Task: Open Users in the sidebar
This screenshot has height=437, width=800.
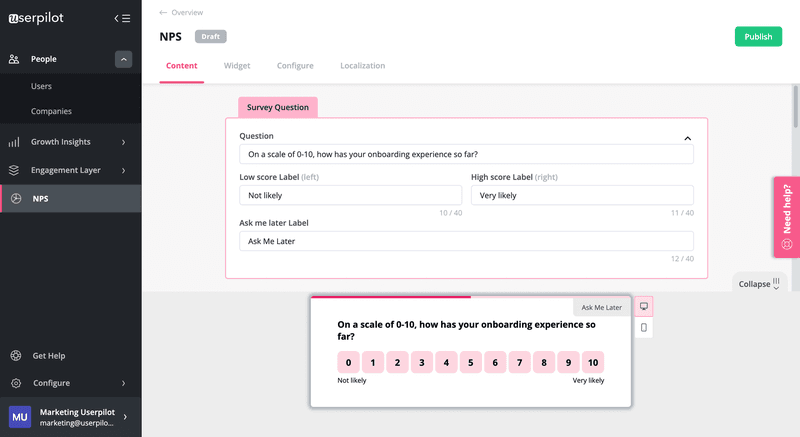Action: coord(41,86)
